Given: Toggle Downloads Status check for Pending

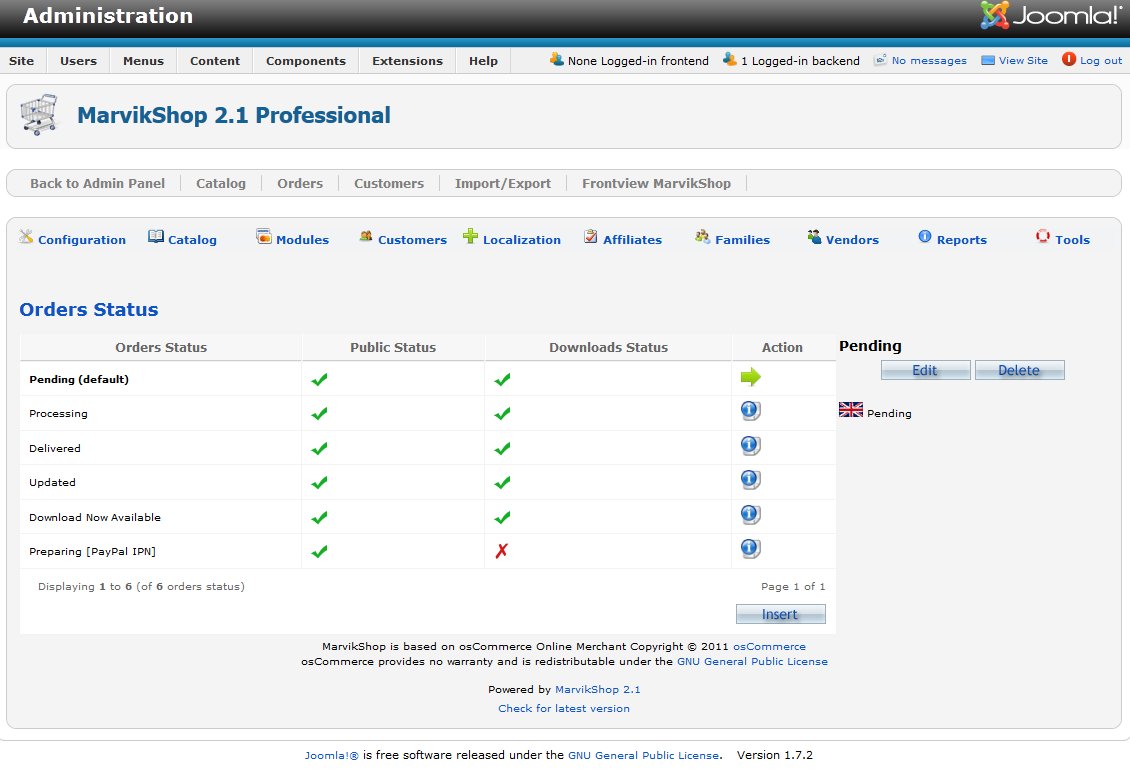Looking at the screenshot, I should click(x=502, y=379).
